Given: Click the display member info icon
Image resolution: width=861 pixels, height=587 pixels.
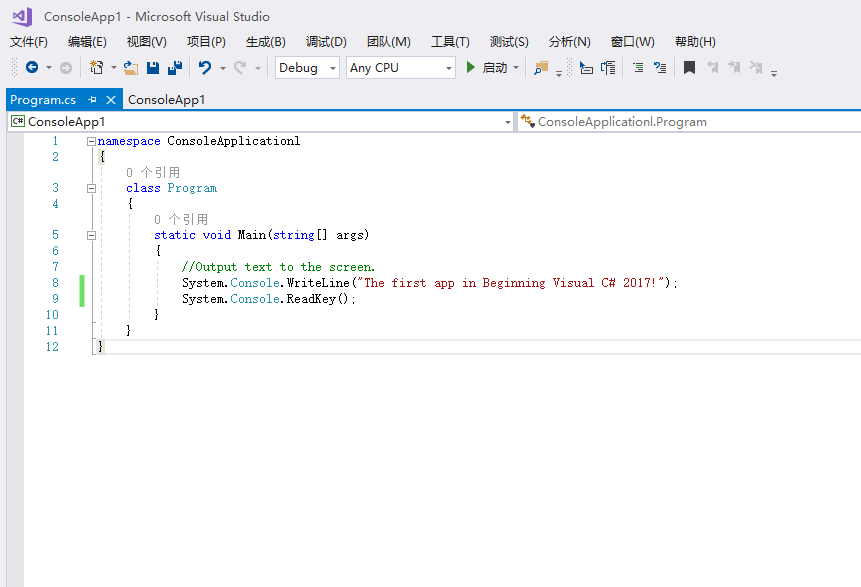Looking at the screenshot, I should (x=586, y=68).
